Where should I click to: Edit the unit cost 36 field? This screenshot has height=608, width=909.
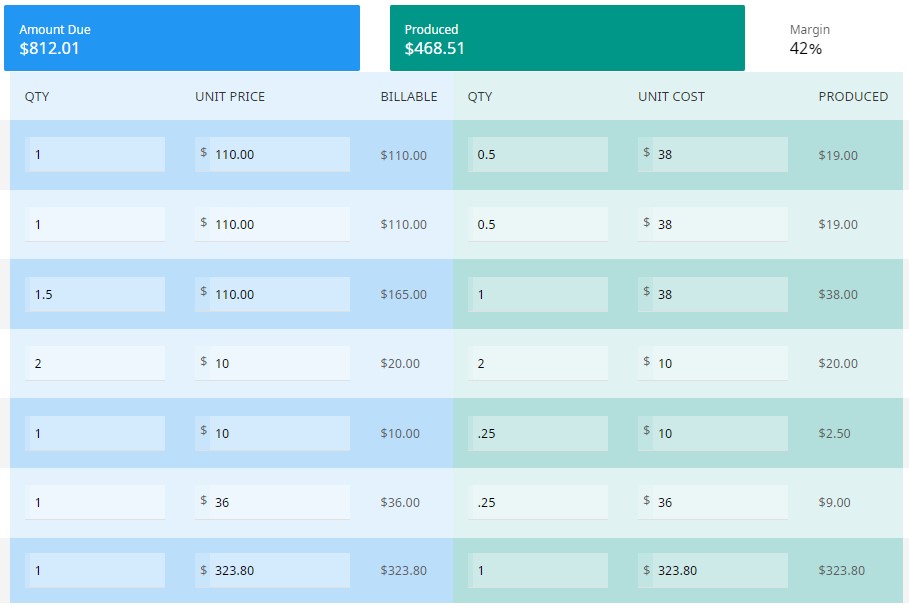(712, 502)
